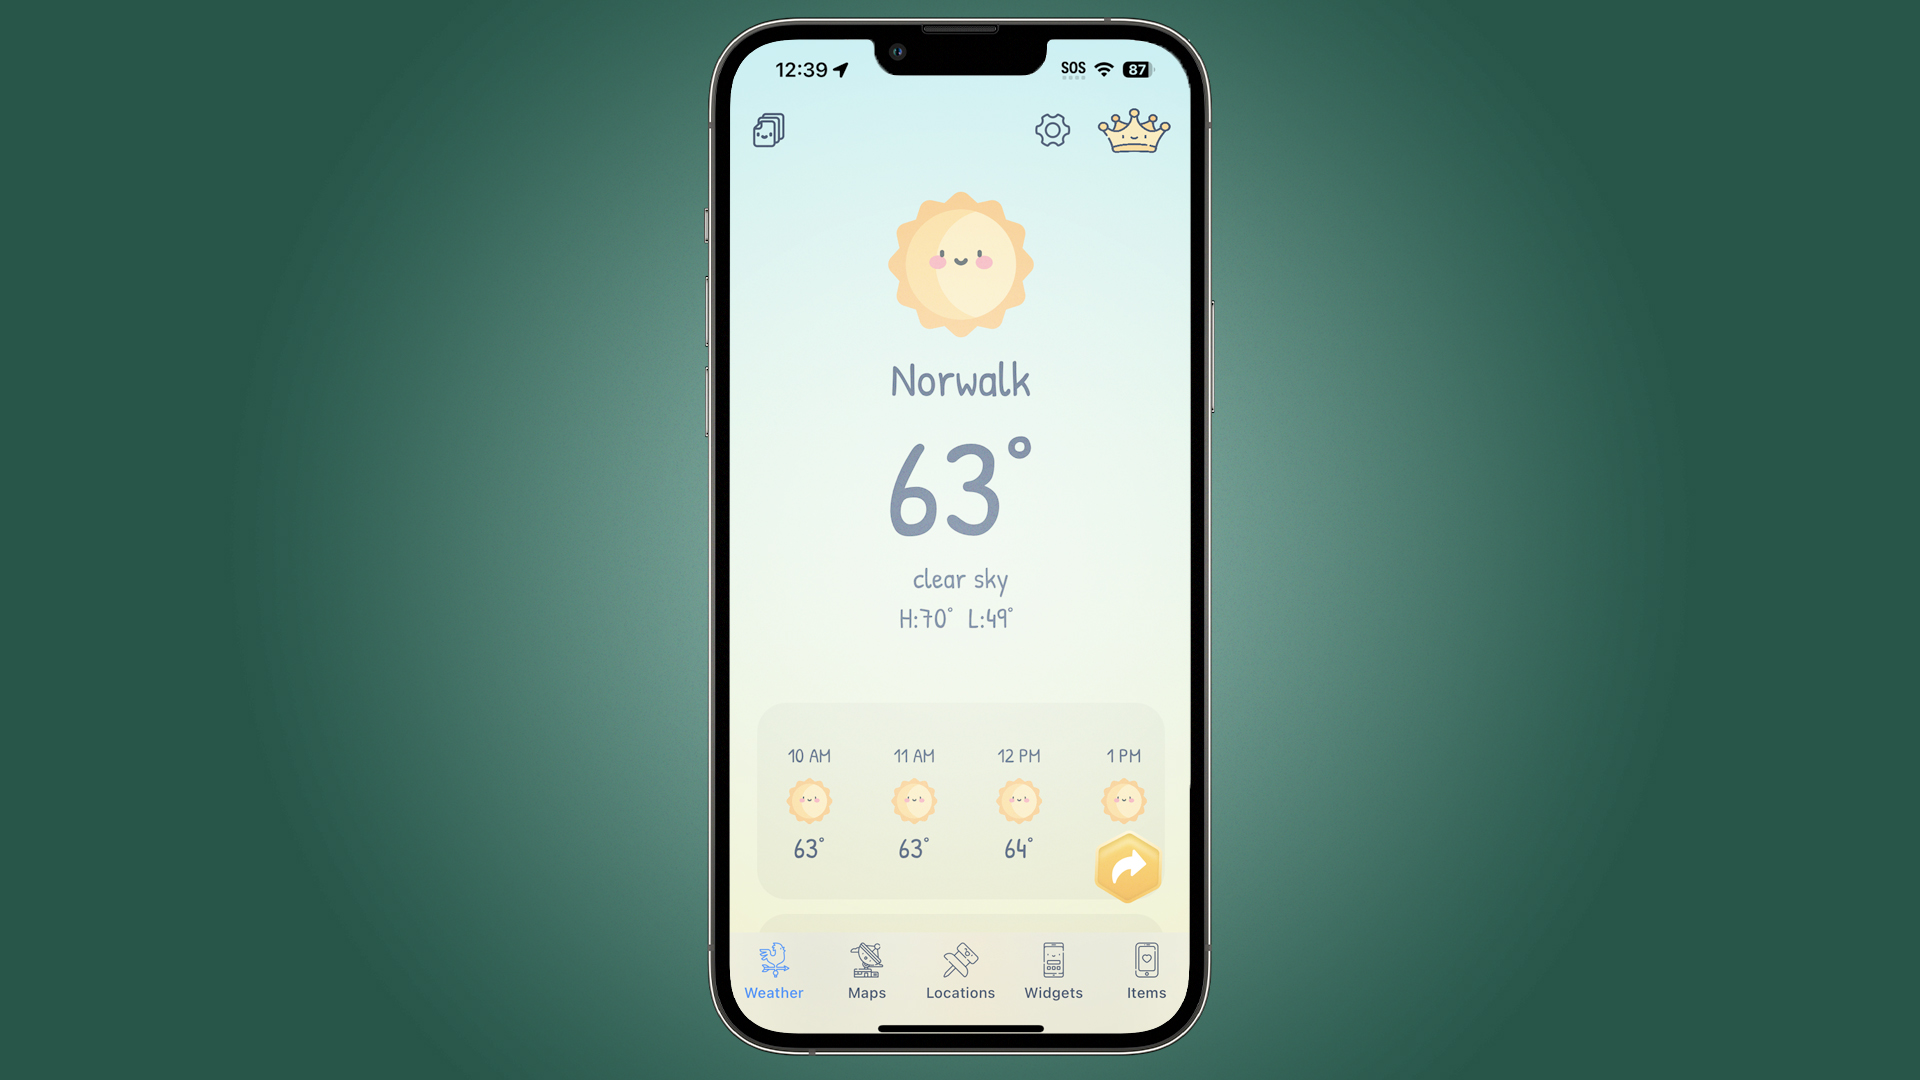Open the Widgets section
Image resolution: width=1920 pixels, height=1080 pixels.
click(x=1052, y=972)
